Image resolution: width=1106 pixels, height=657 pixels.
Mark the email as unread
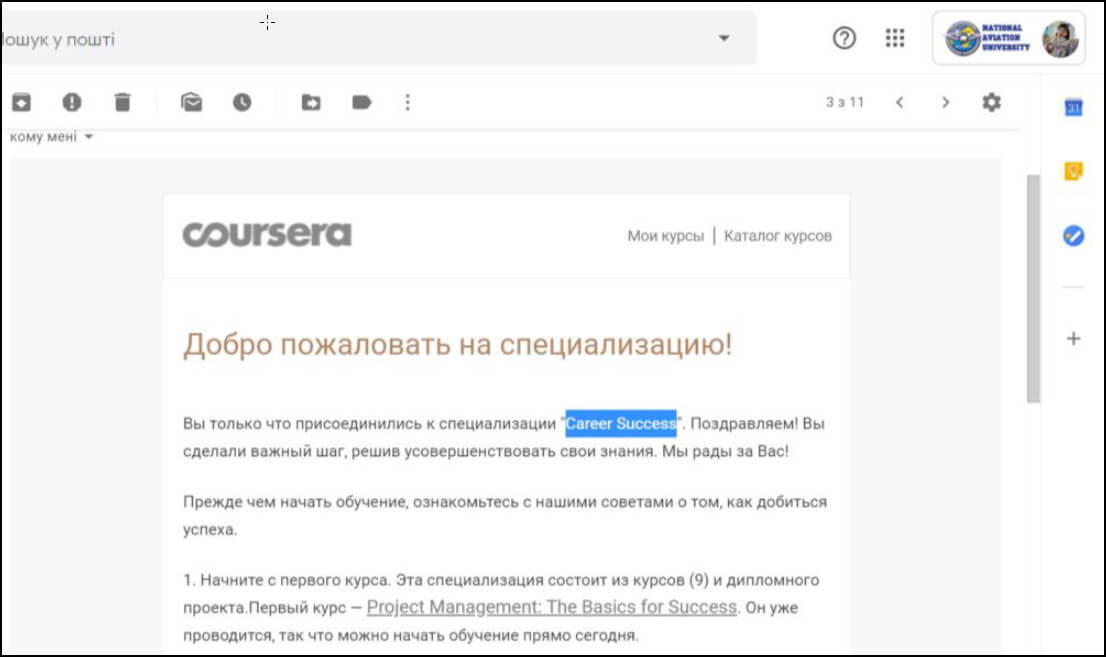click(191, 102)
